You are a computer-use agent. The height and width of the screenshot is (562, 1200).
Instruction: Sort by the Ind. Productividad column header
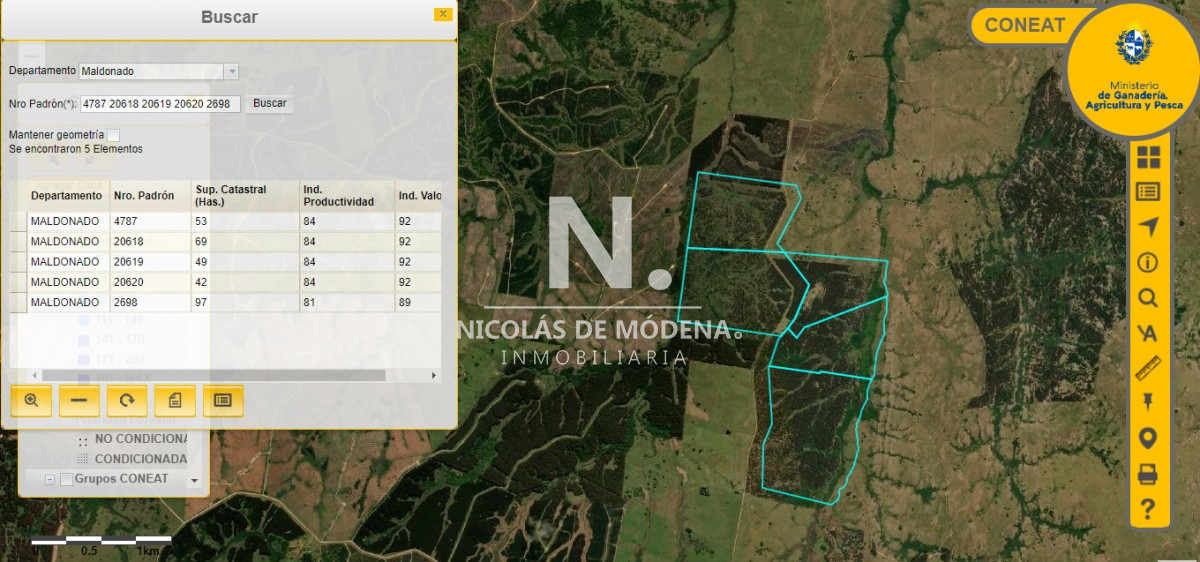point(347,195)
